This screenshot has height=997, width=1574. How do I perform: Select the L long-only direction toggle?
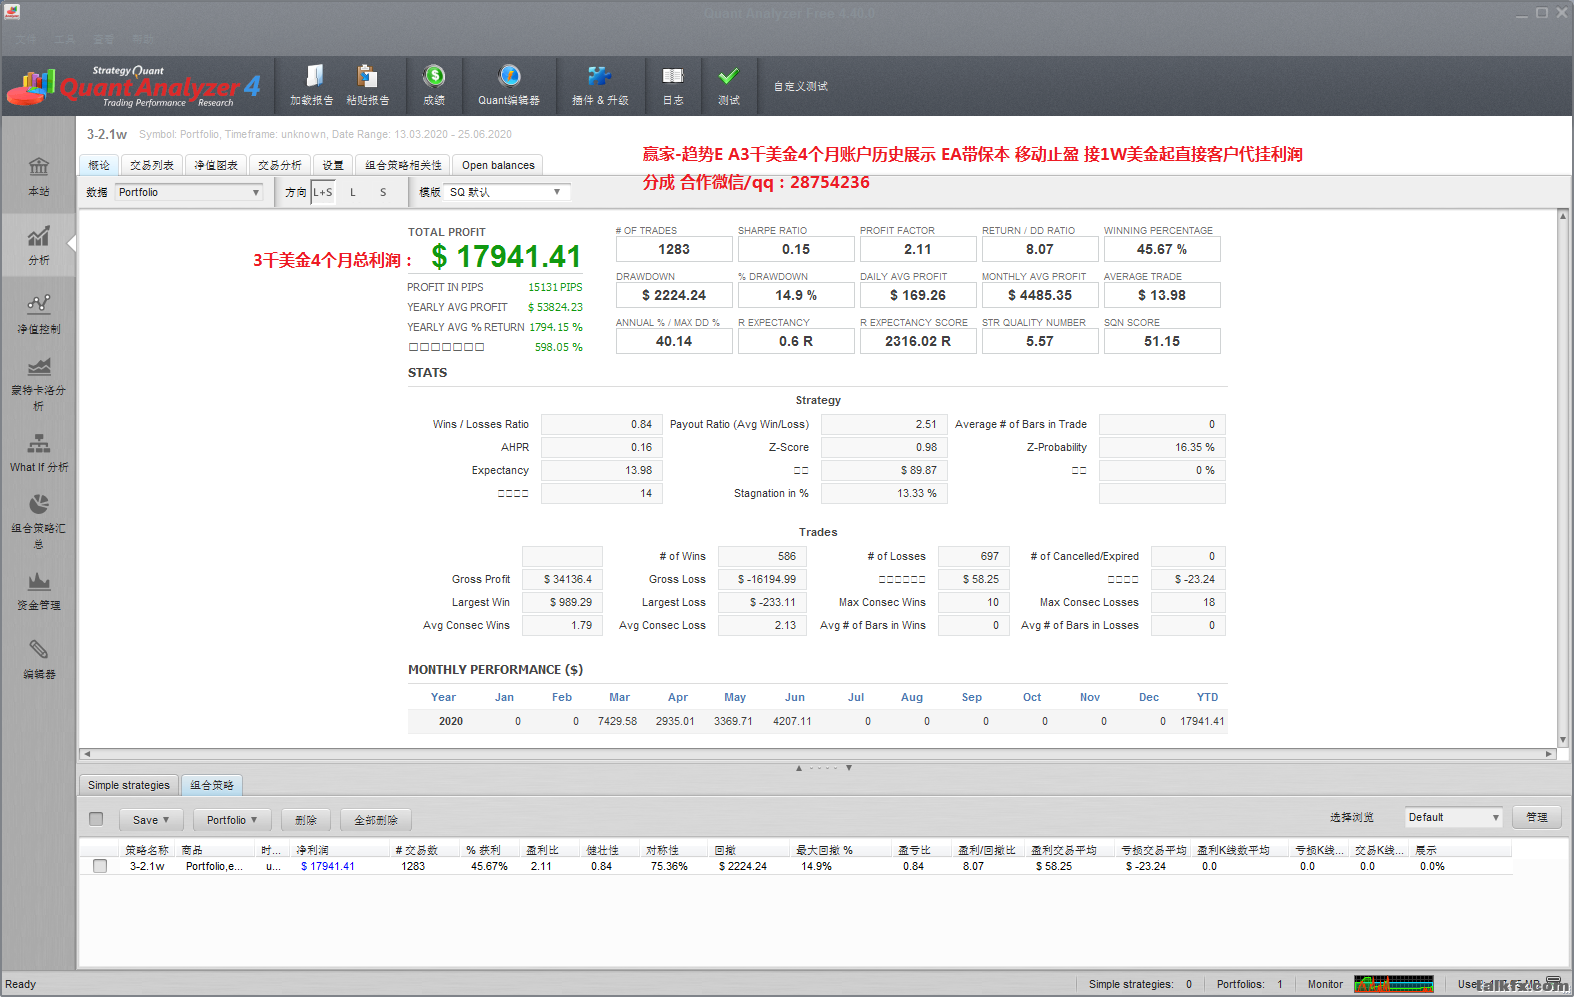(353, 192)
